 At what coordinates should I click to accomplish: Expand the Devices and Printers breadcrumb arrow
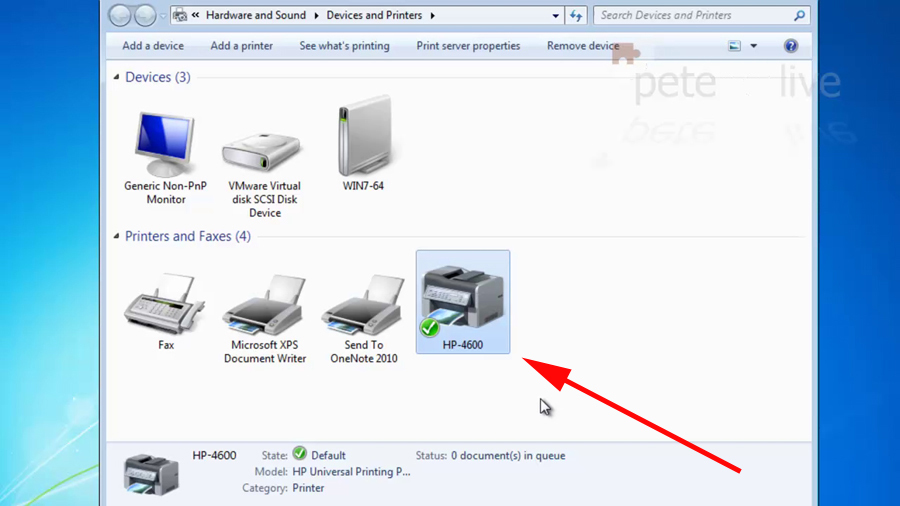pyautogui.click(x=433, y=15)
